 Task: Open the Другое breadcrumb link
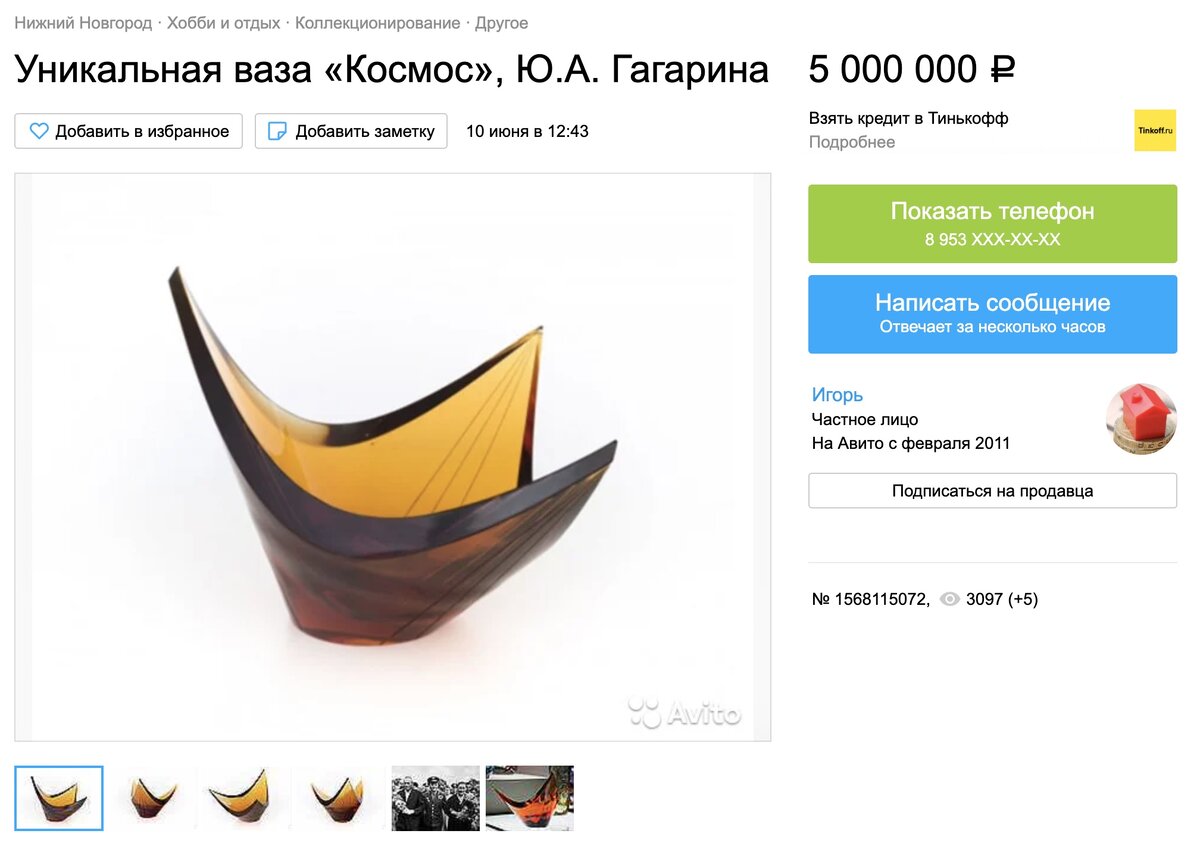point(502,22)
